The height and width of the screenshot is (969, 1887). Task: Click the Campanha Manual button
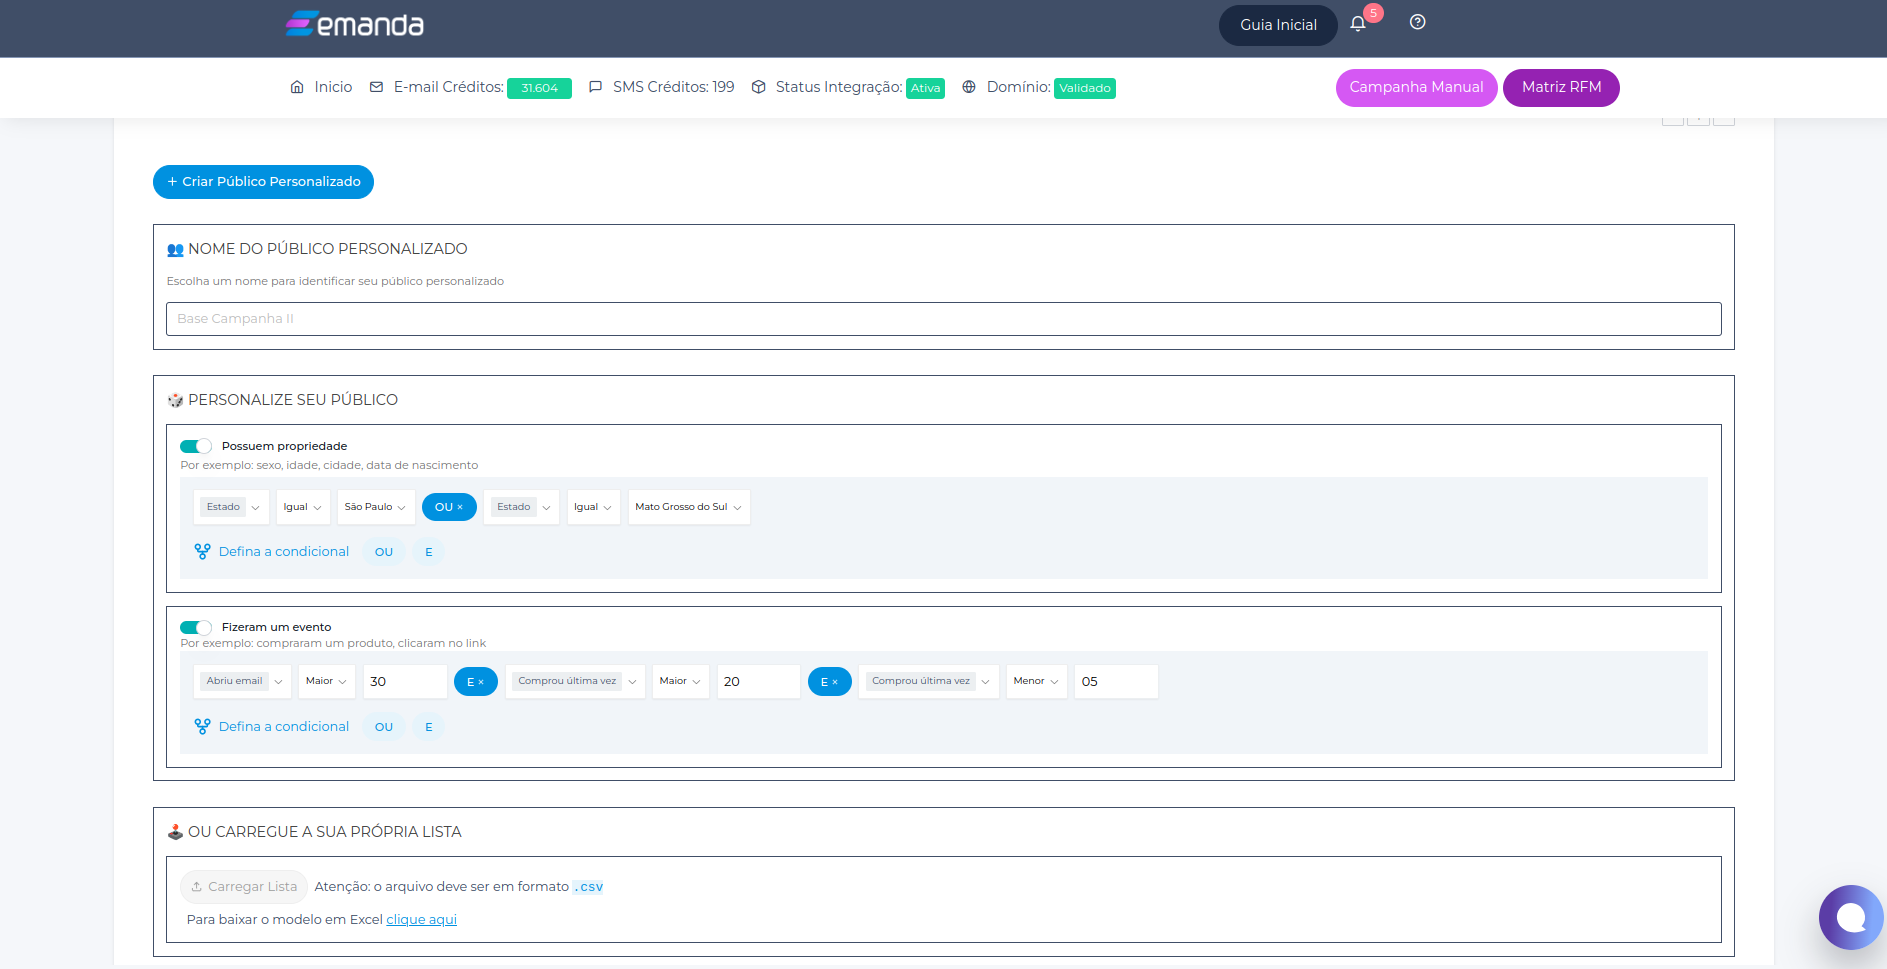(1416, 87)
